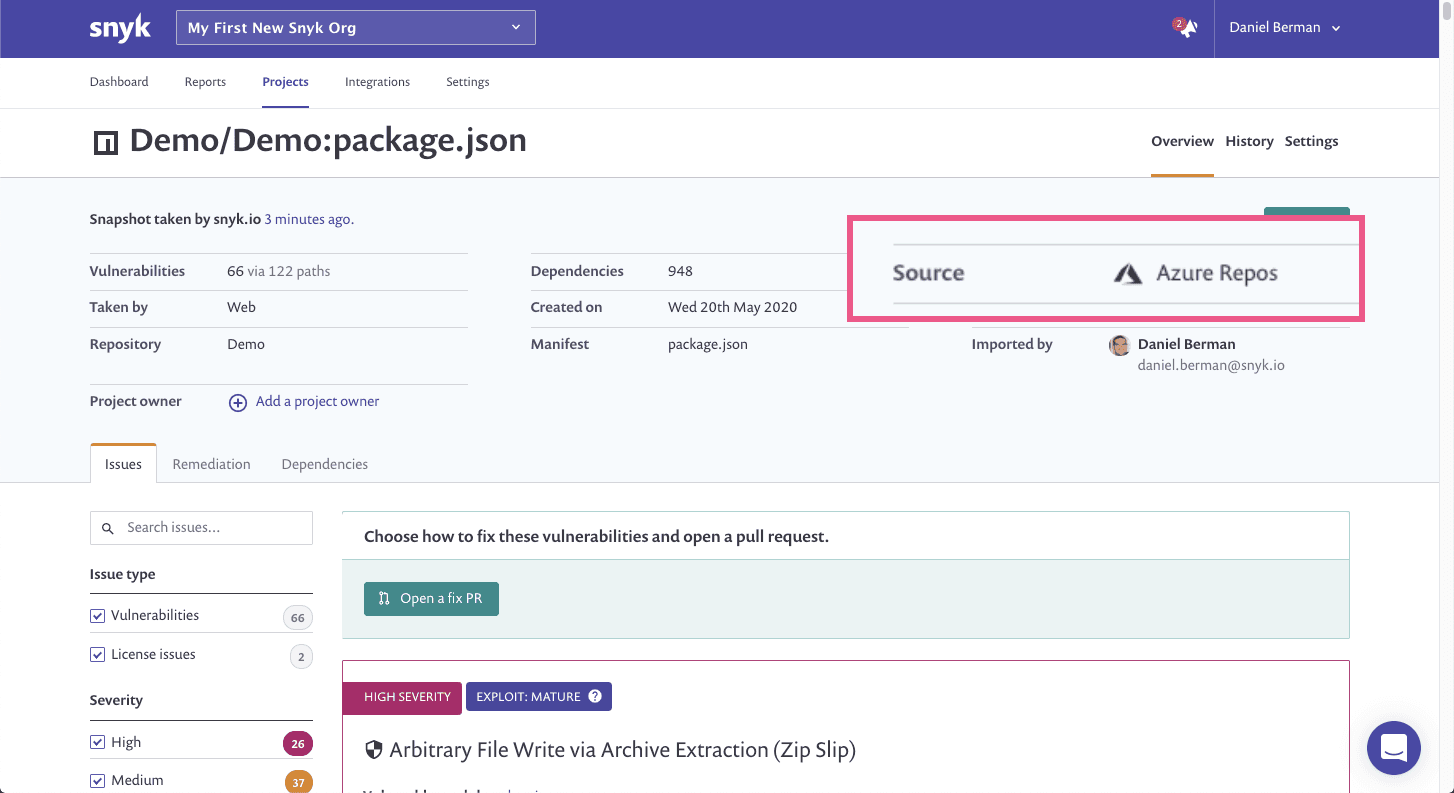
Task: Open the notifications megaphone icon
Action: click(1186, 28)
